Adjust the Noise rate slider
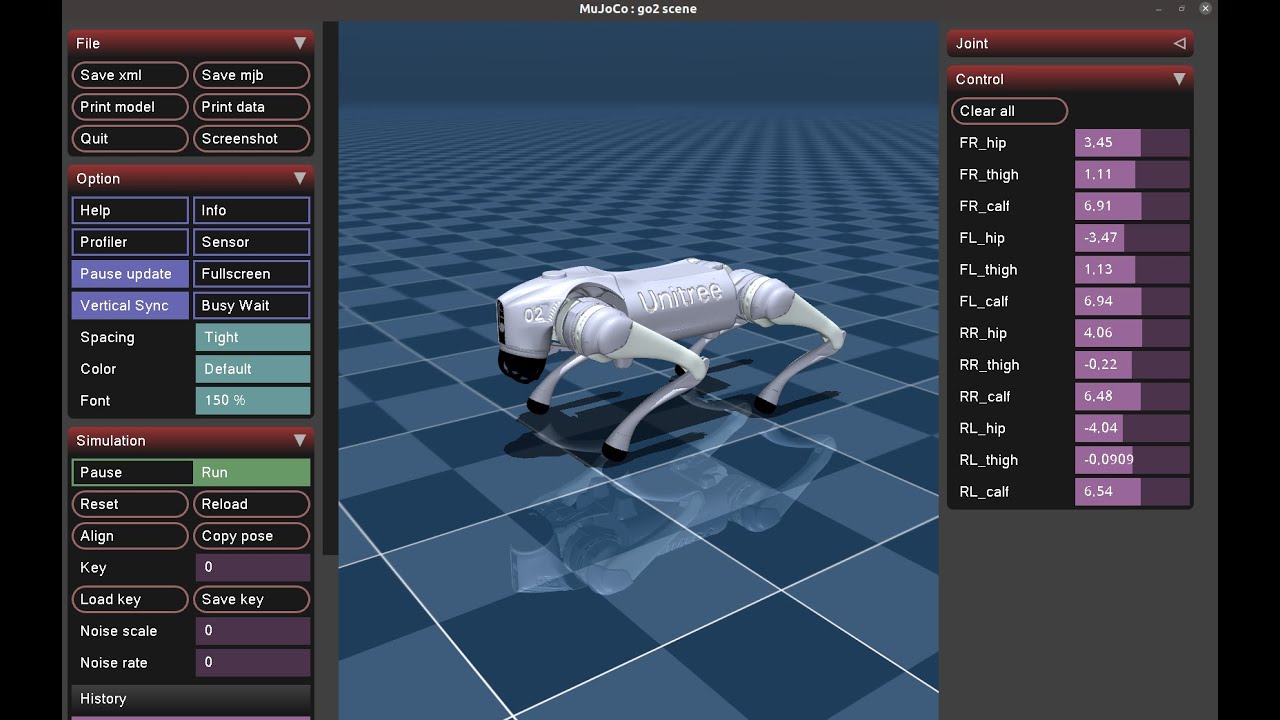Screen dimensions: 1280x720 [x=253, y=662]
